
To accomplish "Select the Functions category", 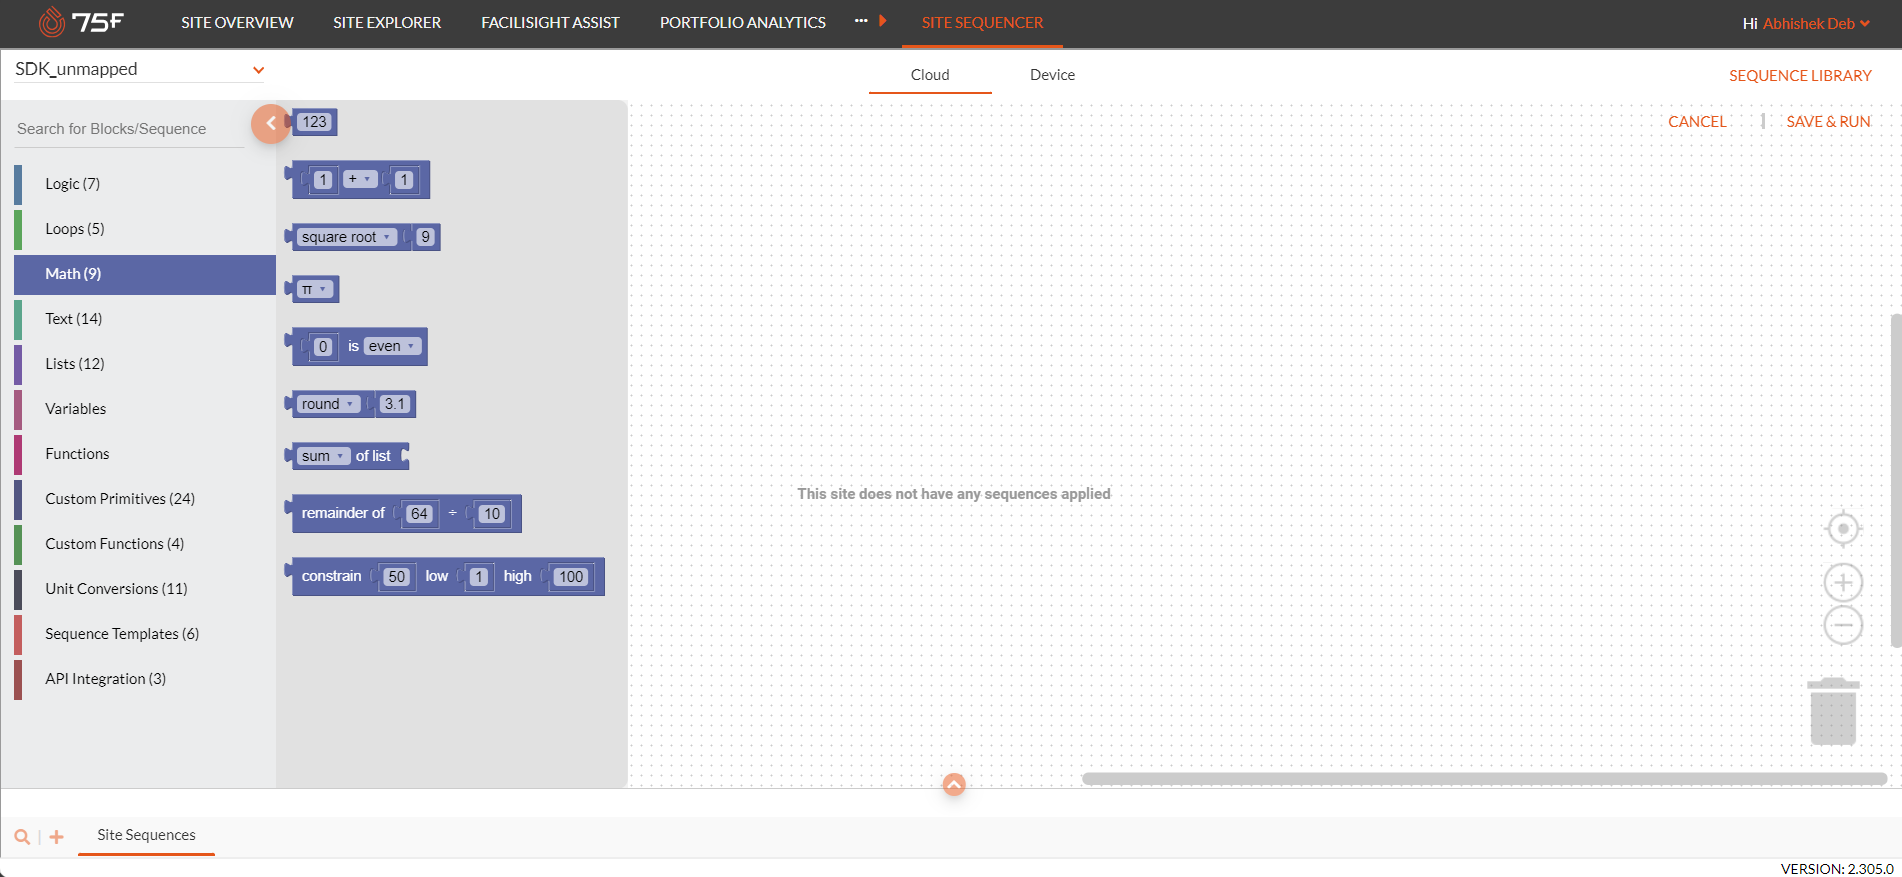I will click(145, 454).
